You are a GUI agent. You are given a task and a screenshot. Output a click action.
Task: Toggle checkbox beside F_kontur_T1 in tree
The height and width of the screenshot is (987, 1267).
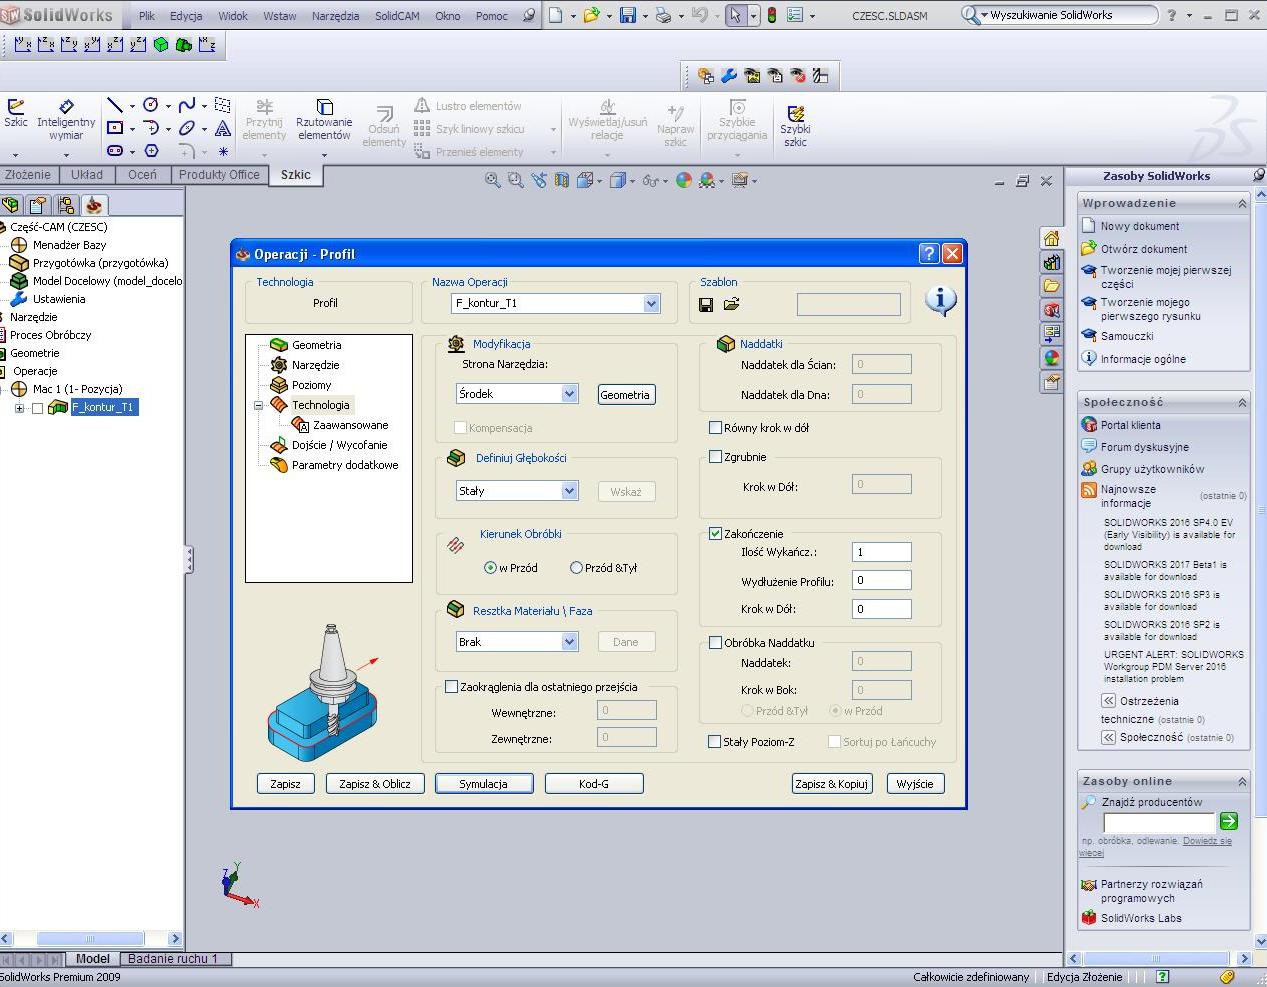click(38, 408)
